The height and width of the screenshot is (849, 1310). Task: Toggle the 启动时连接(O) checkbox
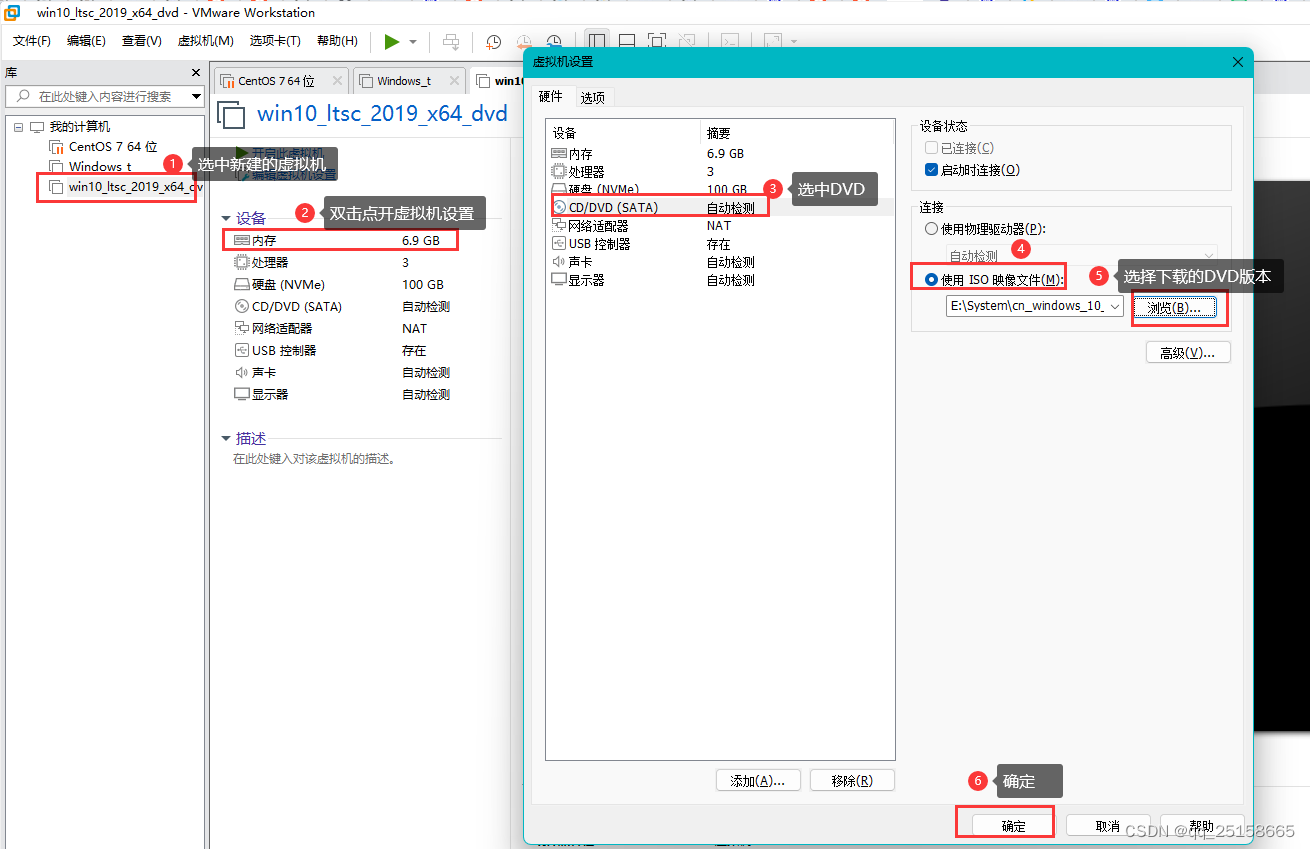(x=932, y=170)
